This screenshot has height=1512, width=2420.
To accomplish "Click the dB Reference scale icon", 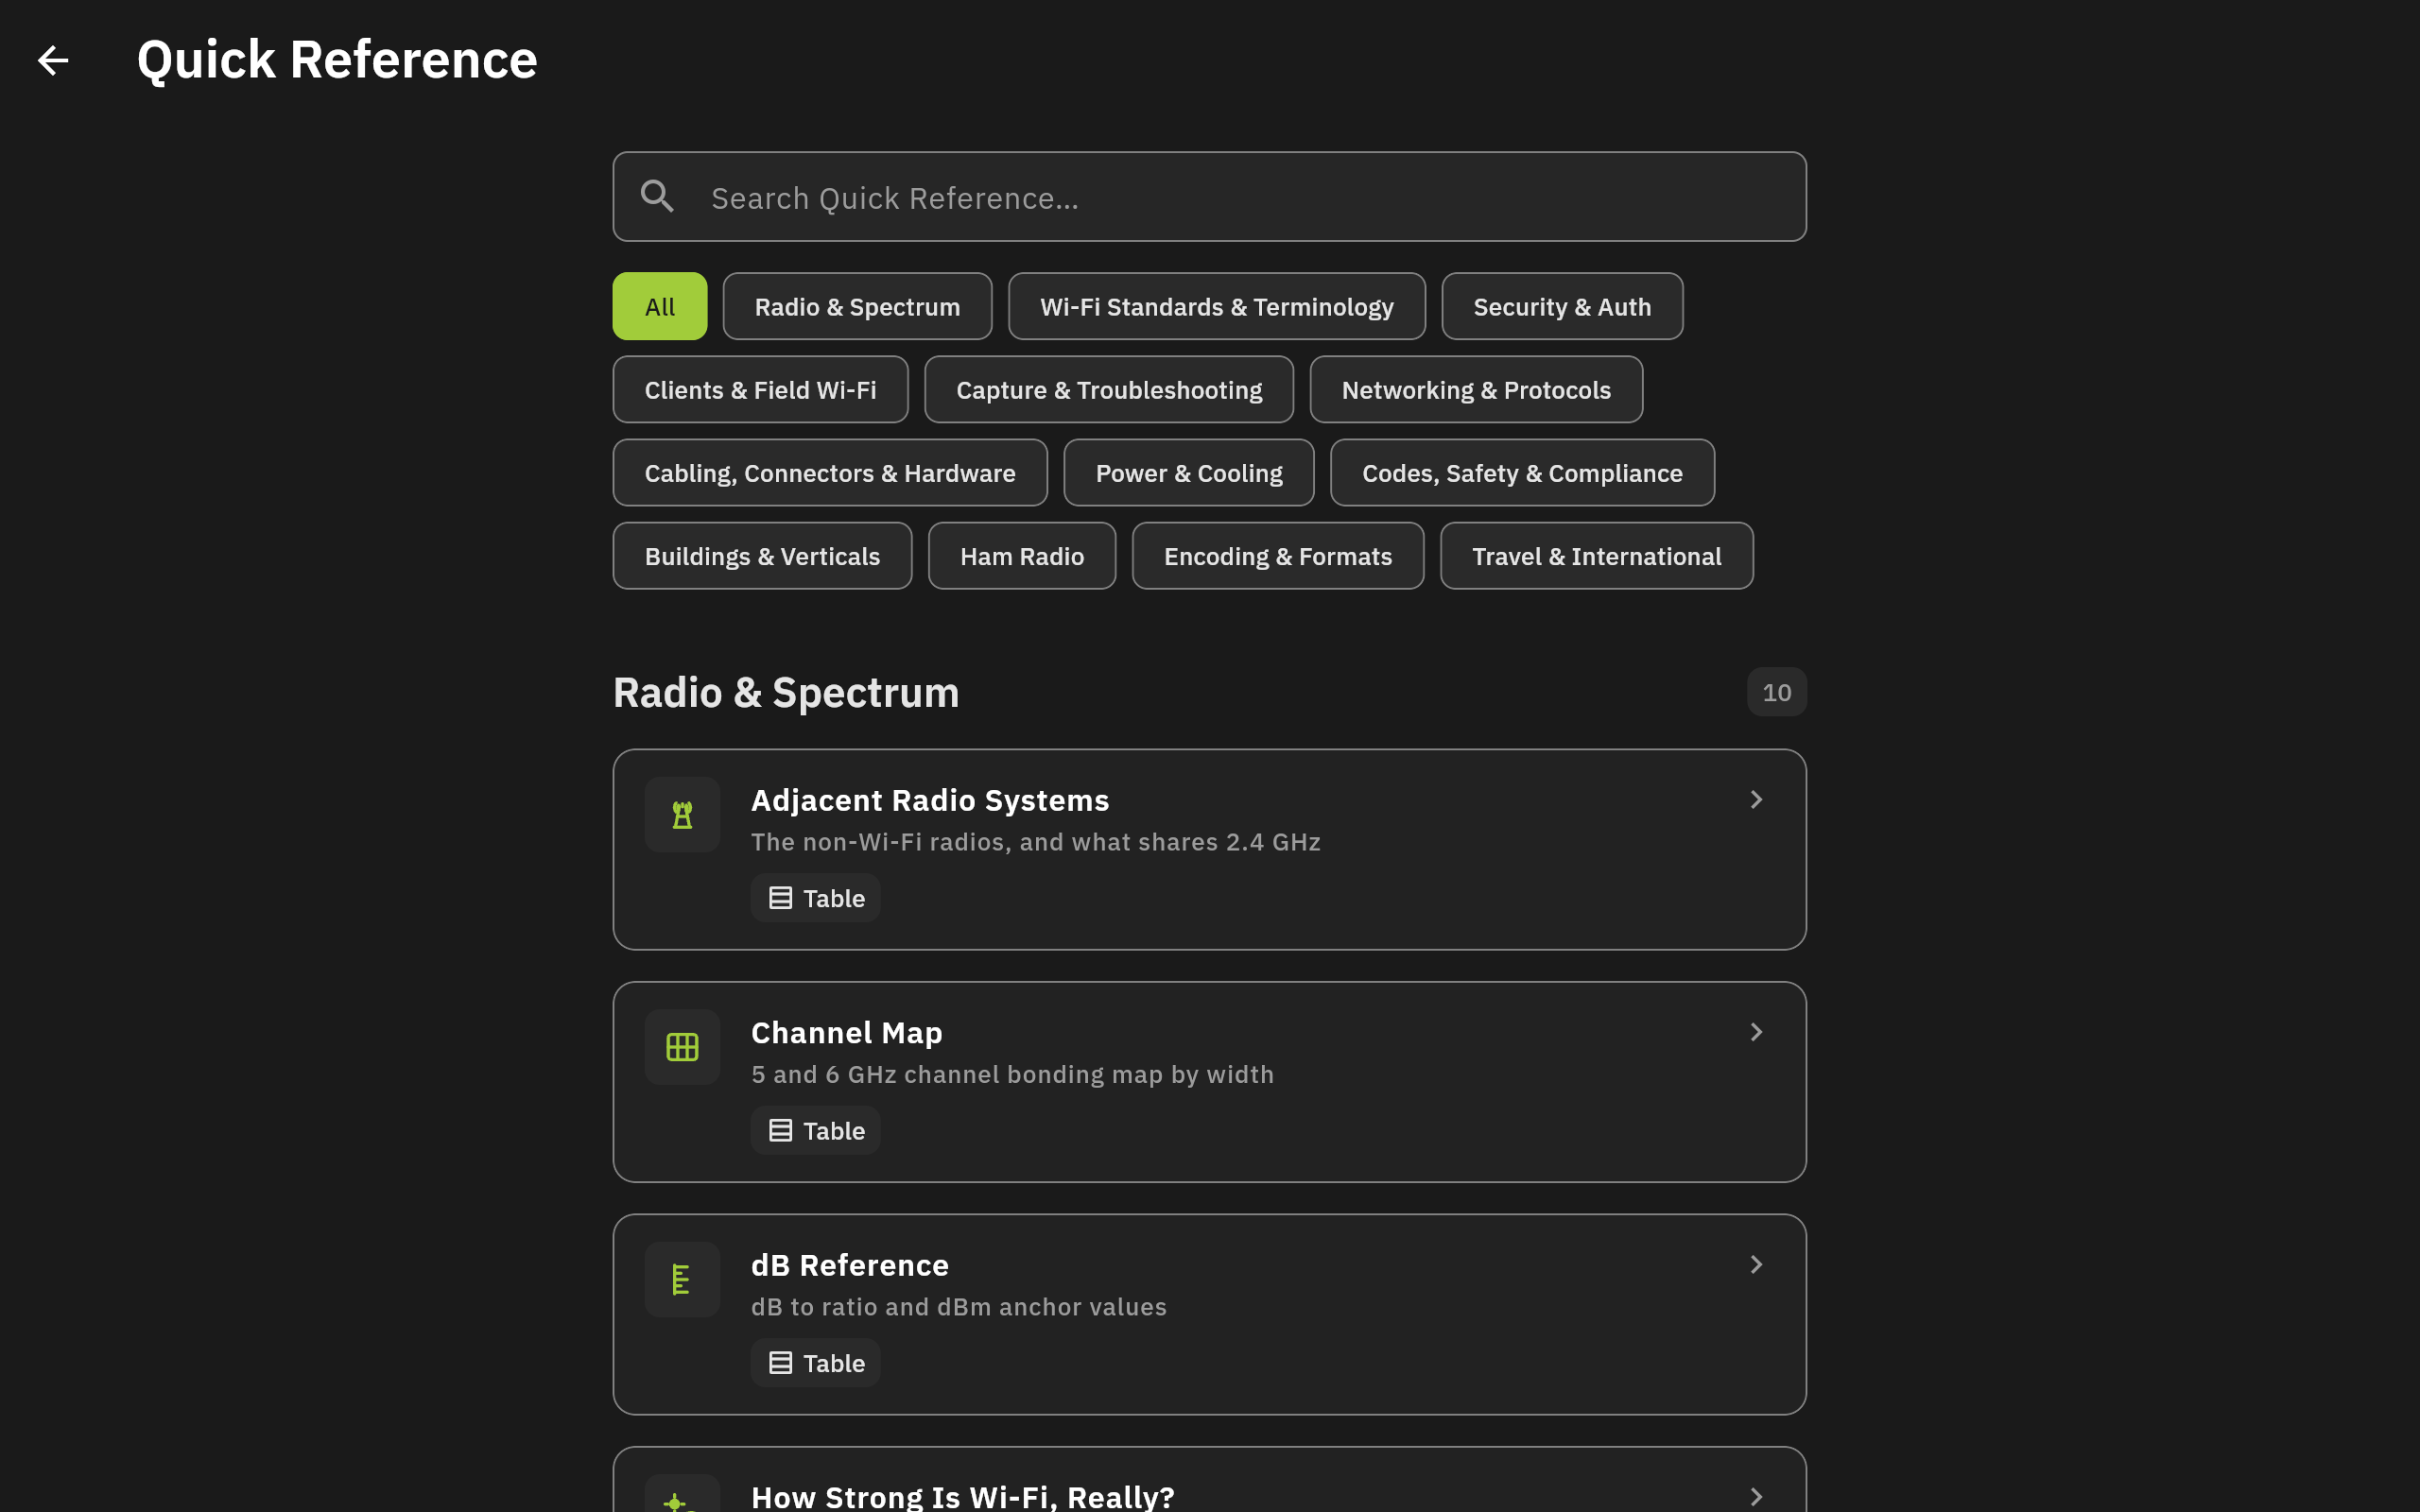I will [x=682, y=1280].
